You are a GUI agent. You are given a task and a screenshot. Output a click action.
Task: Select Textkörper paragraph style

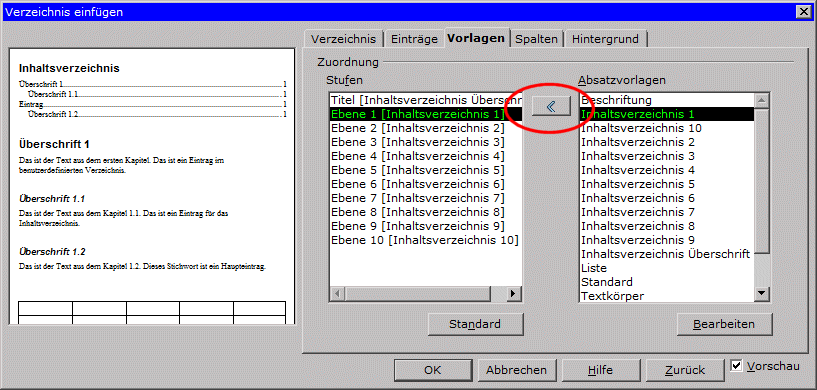(x=667, y=296)
